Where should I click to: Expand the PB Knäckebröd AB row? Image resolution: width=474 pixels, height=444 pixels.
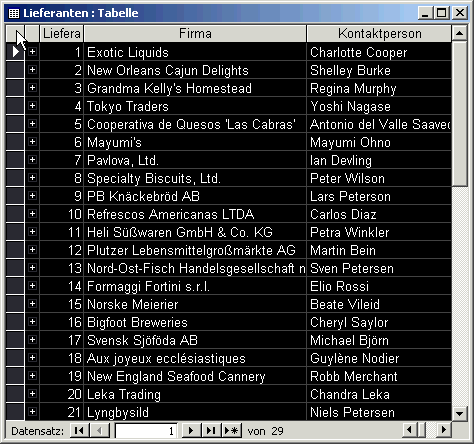(32, 196)
